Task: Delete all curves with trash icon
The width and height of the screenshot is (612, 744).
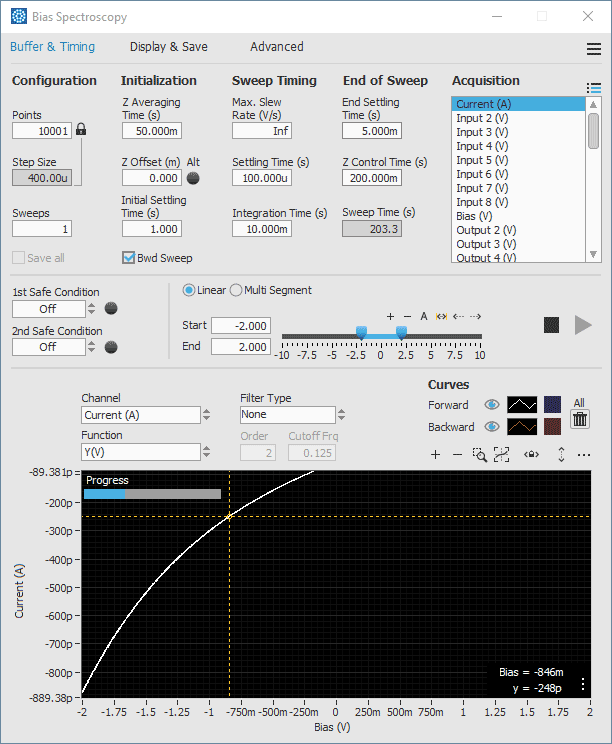Action: pos(580,419)
